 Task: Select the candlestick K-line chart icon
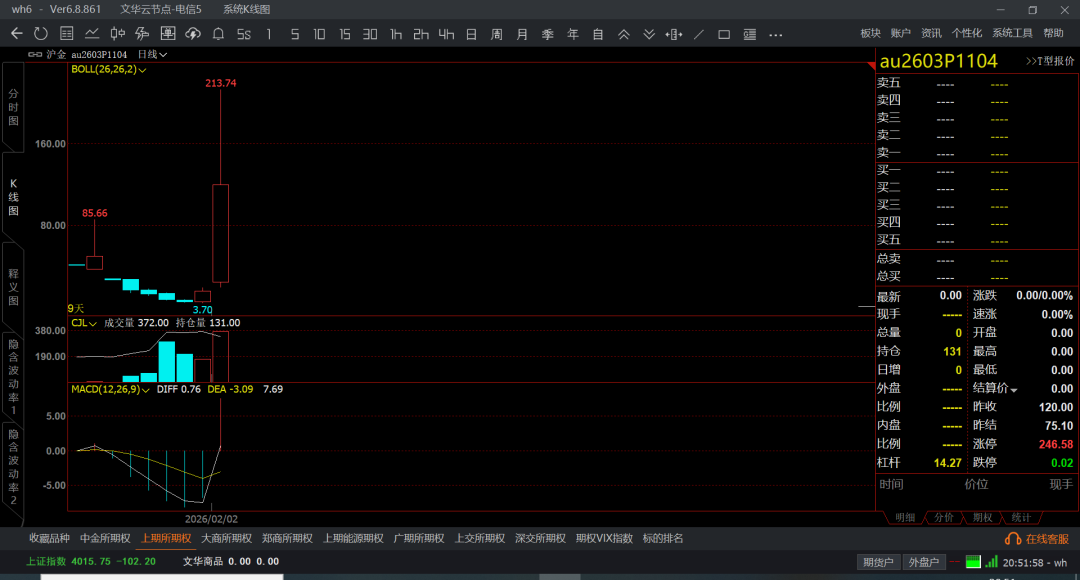[x=117, y=34]
